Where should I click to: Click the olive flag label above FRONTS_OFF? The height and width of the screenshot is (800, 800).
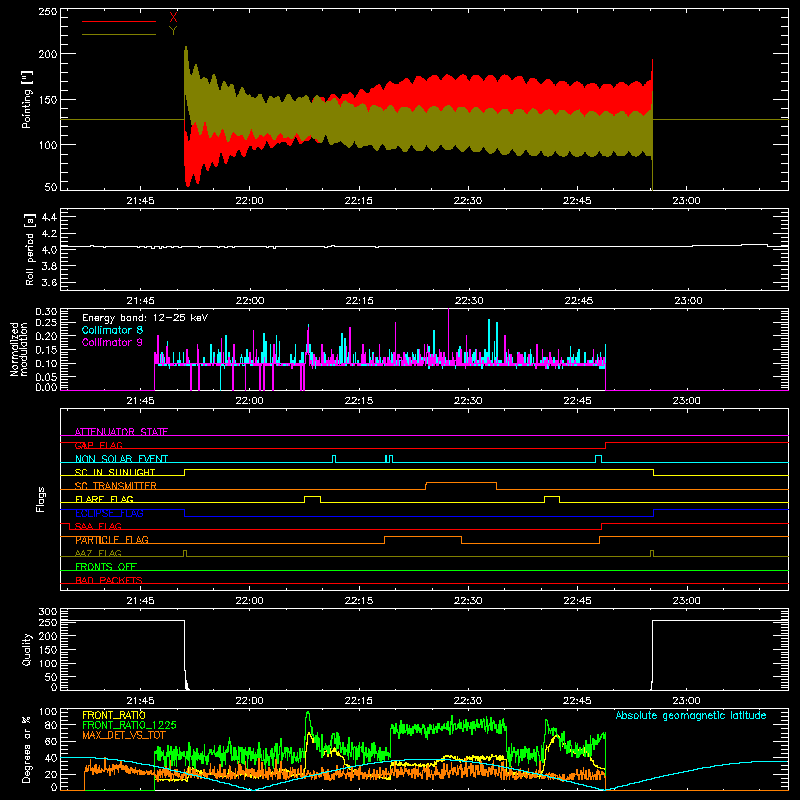pos(98,553)
